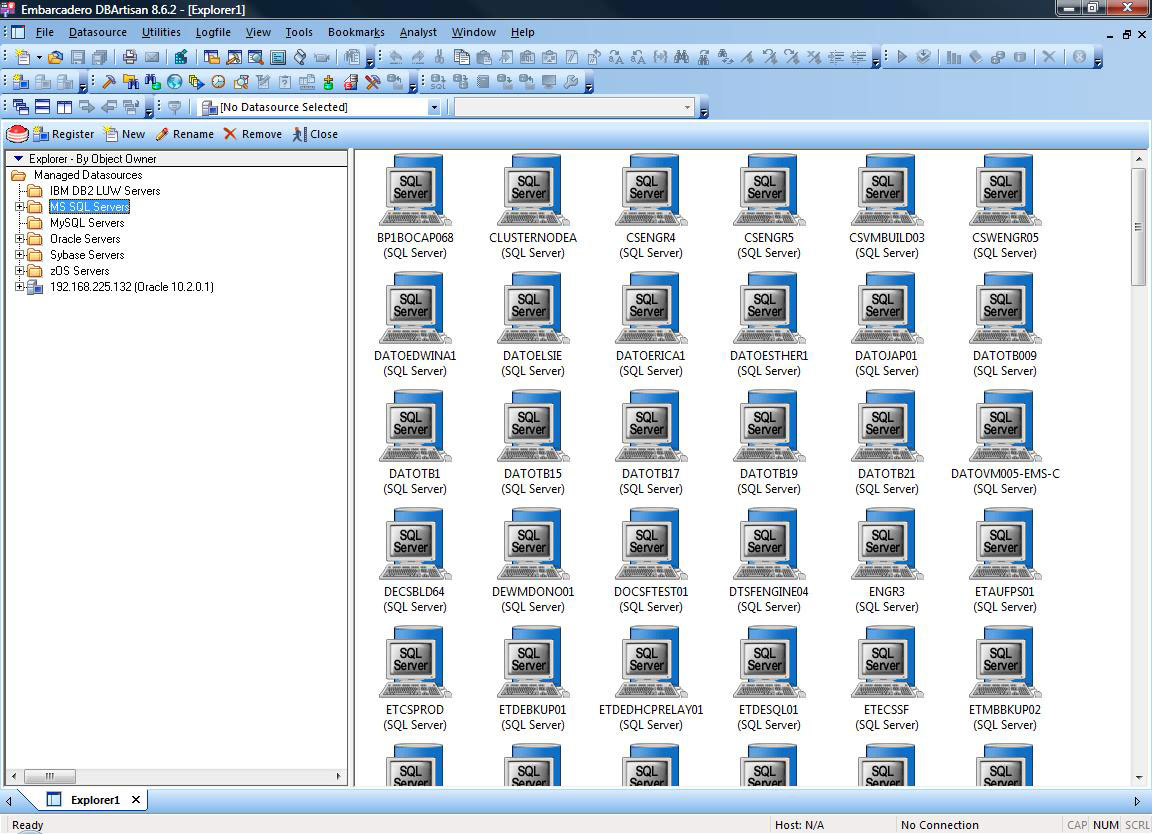1152x834 pixels.
Task: Click the Remove button
Action: tap(253, 134)
